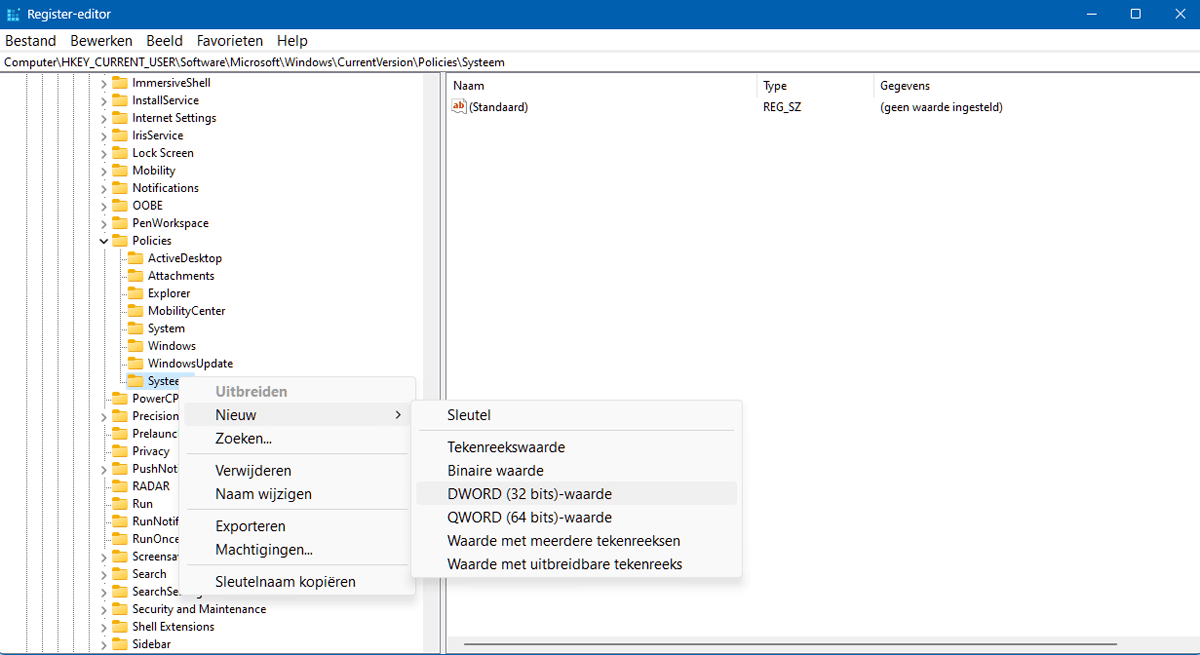Open the Help menu
This screenshot has height=655, width=1200.
pos(292,41)
